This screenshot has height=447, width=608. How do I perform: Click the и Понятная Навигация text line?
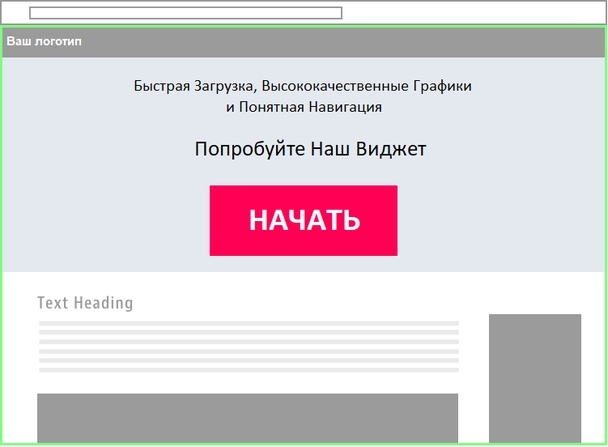point(304,107)
